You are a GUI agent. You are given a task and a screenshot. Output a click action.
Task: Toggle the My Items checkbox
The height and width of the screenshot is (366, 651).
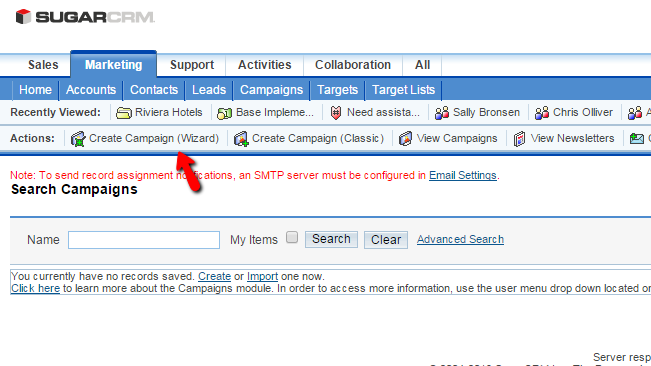click(x=292, y=237)
